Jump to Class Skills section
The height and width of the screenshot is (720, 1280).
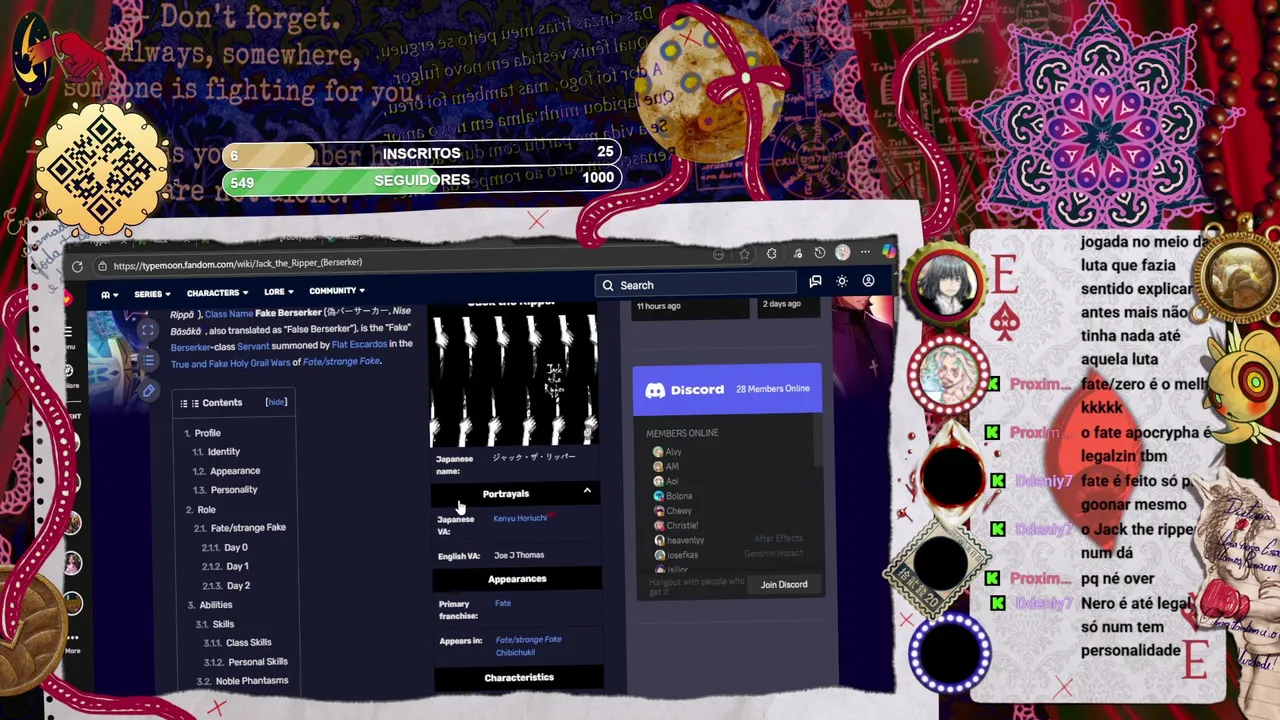coord(248,643)
